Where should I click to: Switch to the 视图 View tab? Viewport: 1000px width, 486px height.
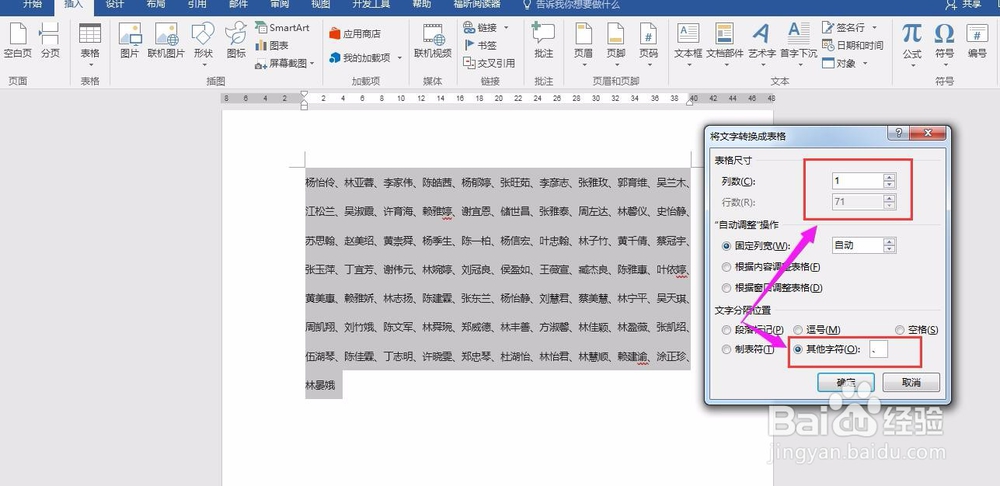pos(321,4)
